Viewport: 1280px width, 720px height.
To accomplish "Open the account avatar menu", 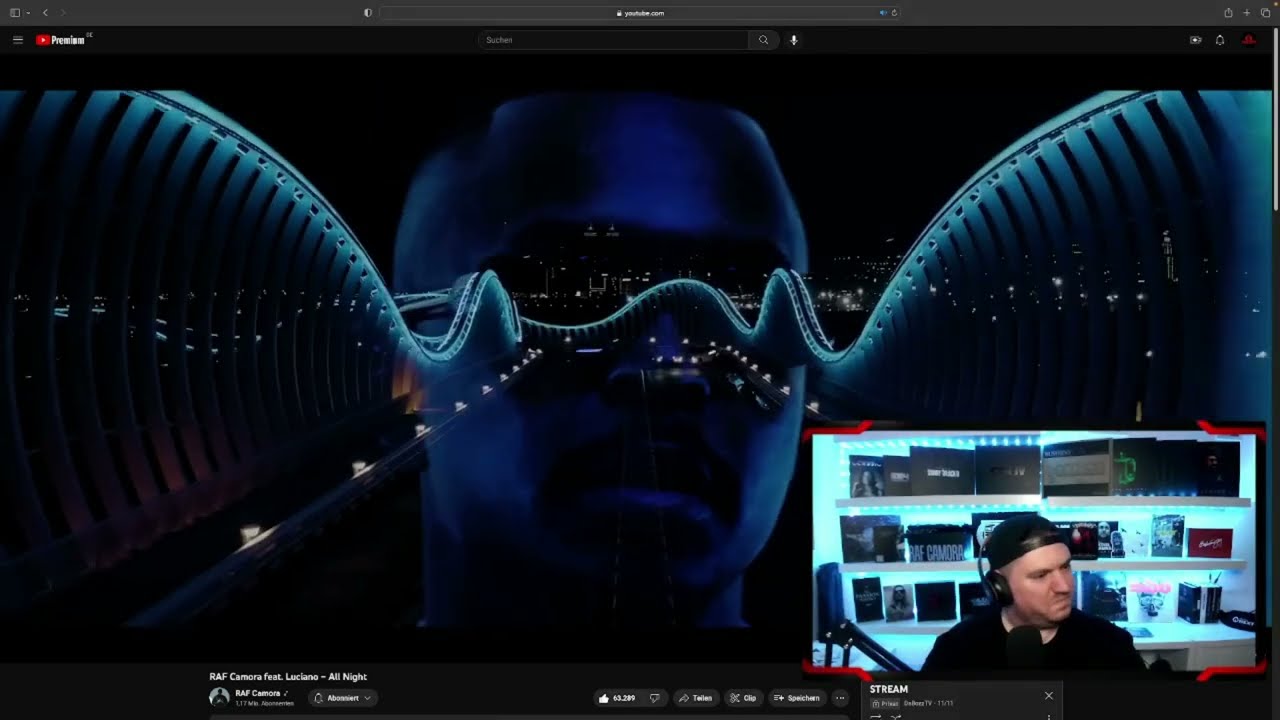I will click(x=1248, y=40).
